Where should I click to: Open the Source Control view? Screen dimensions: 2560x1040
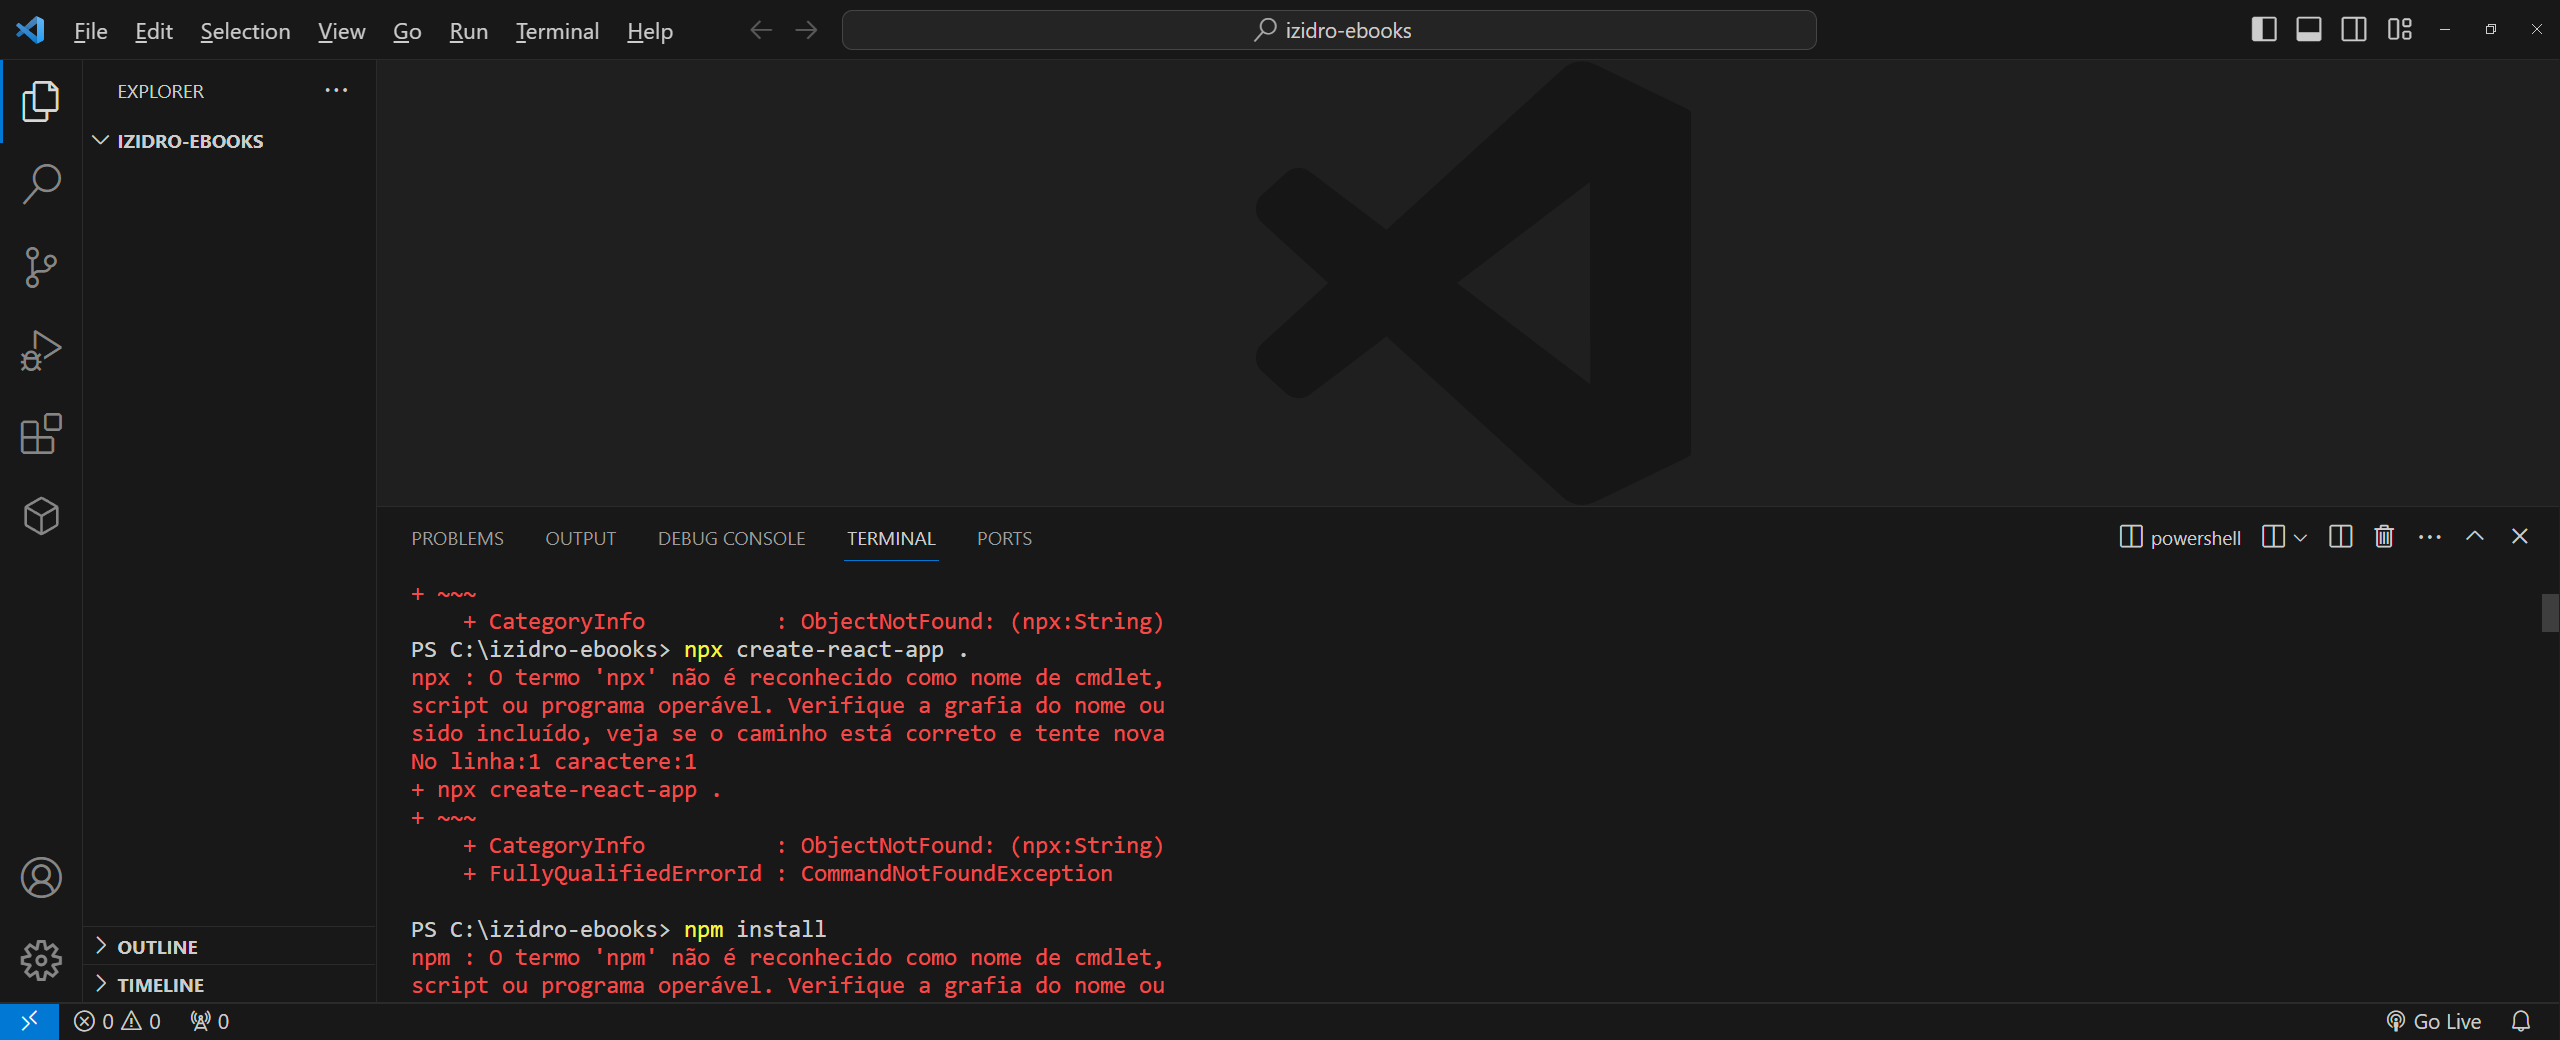point(41,267)
